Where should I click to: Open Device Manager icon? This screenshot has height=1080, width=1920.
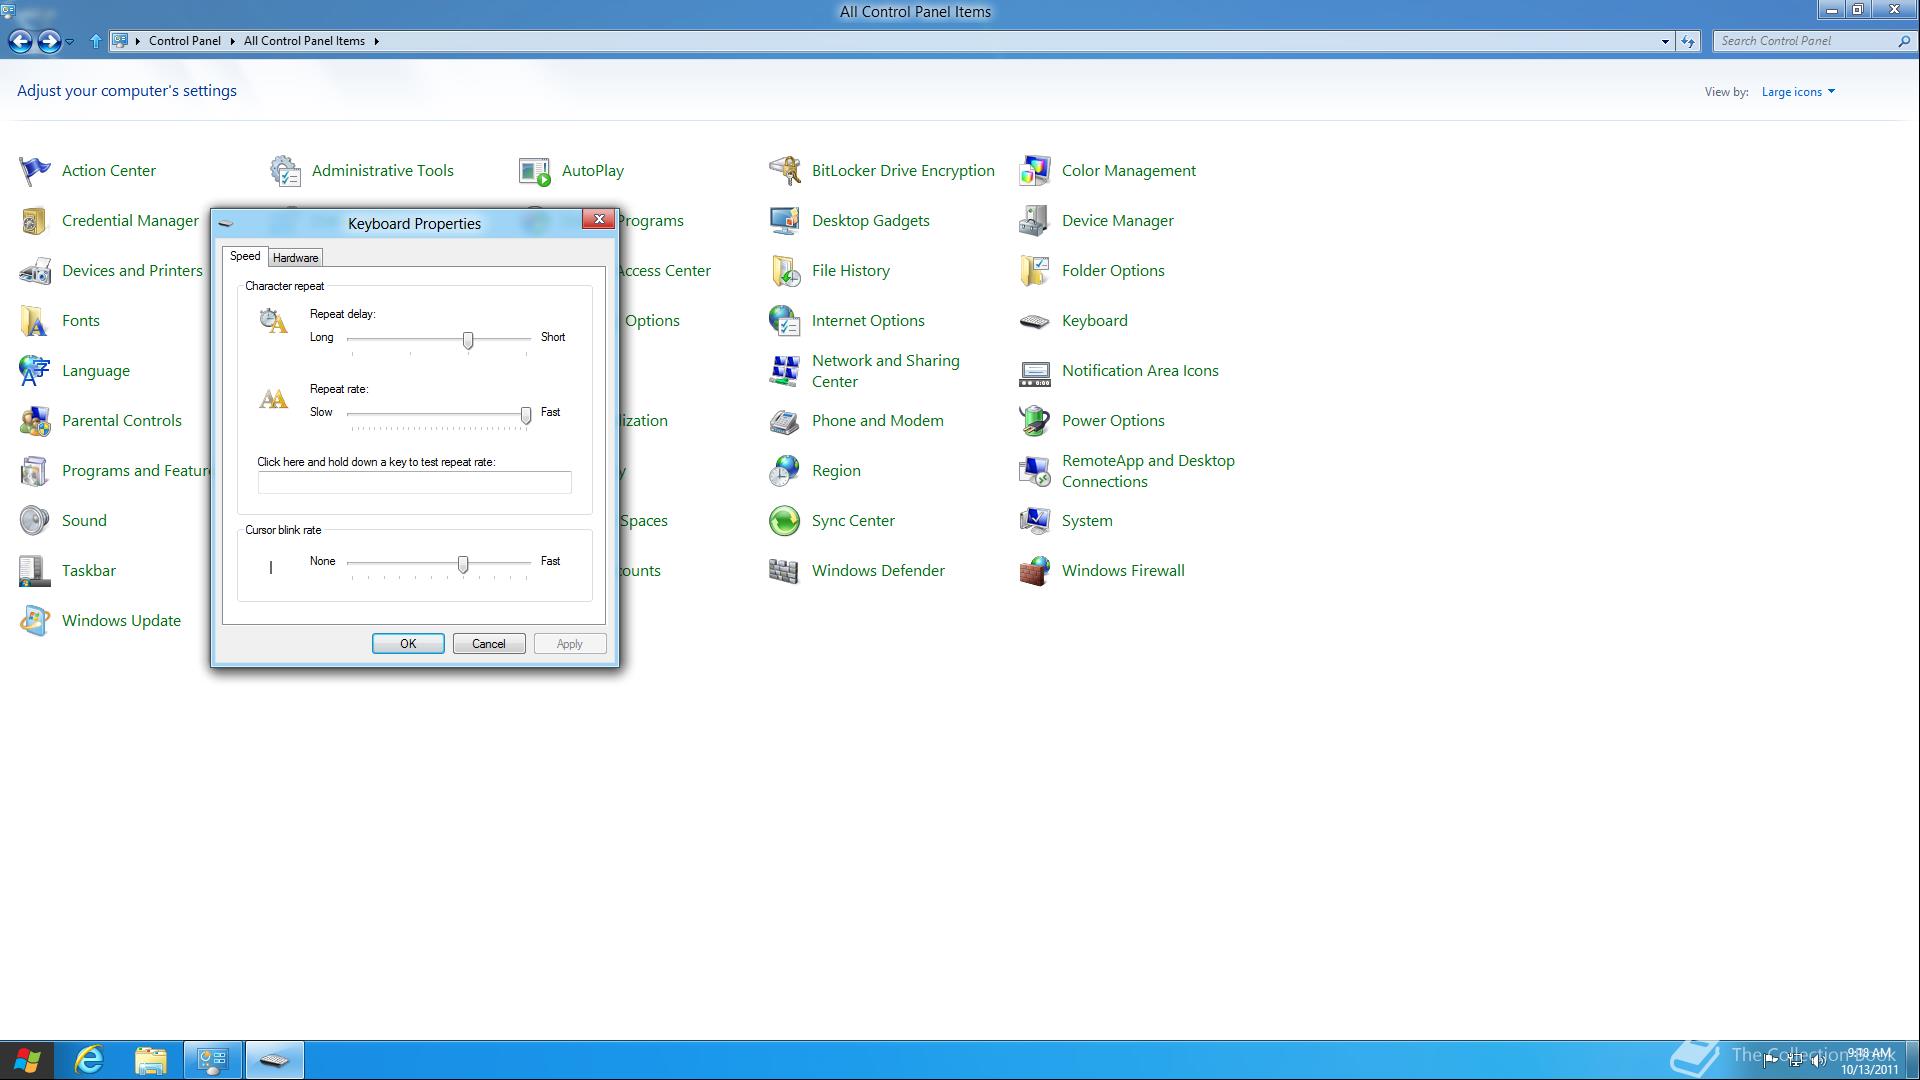click(x=1035, y=221)
